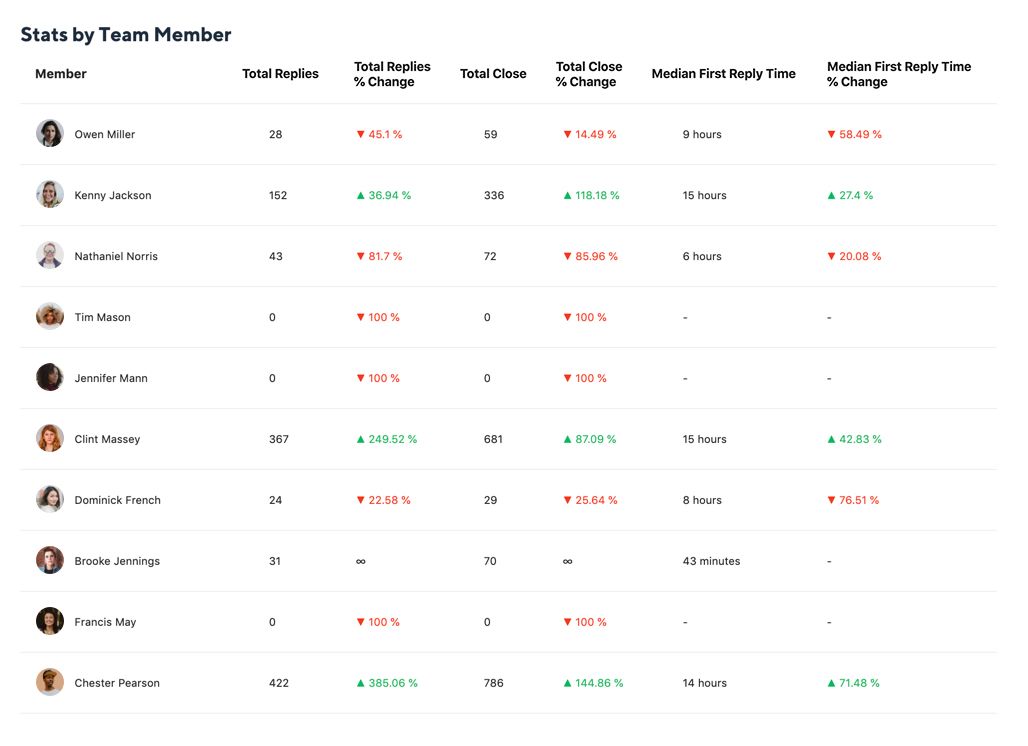Image resolution: width=1028 pixels, height=746 pixels.
Task: Sort by the Total Replies column header
Action: [280, 73]
